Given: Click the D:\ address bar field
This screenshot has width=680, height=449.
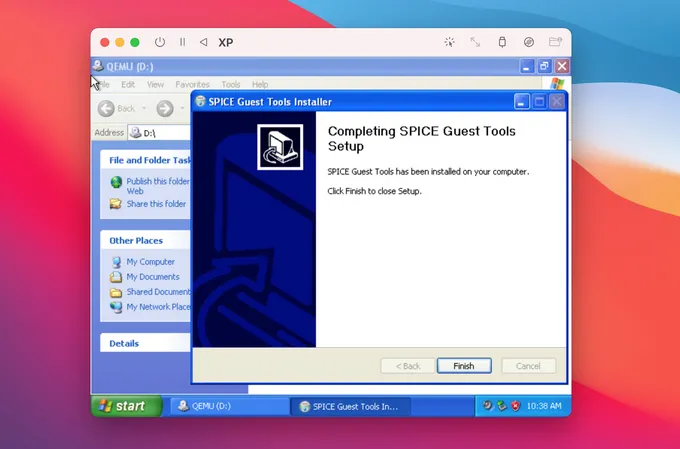Looking at the screenshot, I should click(x=160, y=133).
